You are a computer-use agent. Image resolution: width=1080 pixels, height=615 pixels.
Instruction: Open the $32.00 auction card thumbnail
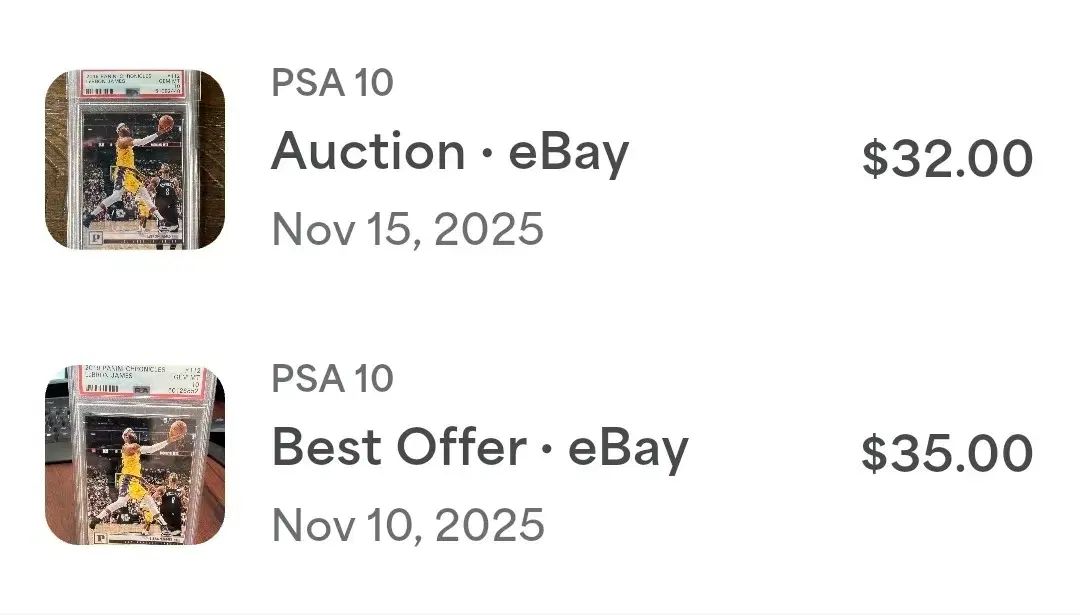pyautogui.click(x=134, y=160)
